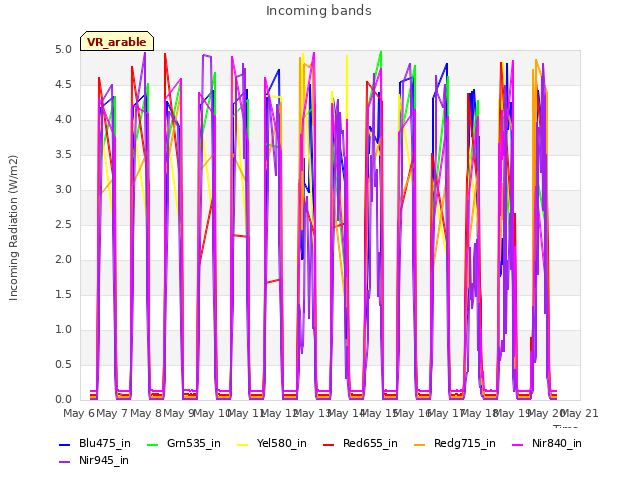640x480 pixels.
Task: Click the orange Redg715_in legend color marker
Action: click(419, 444)
